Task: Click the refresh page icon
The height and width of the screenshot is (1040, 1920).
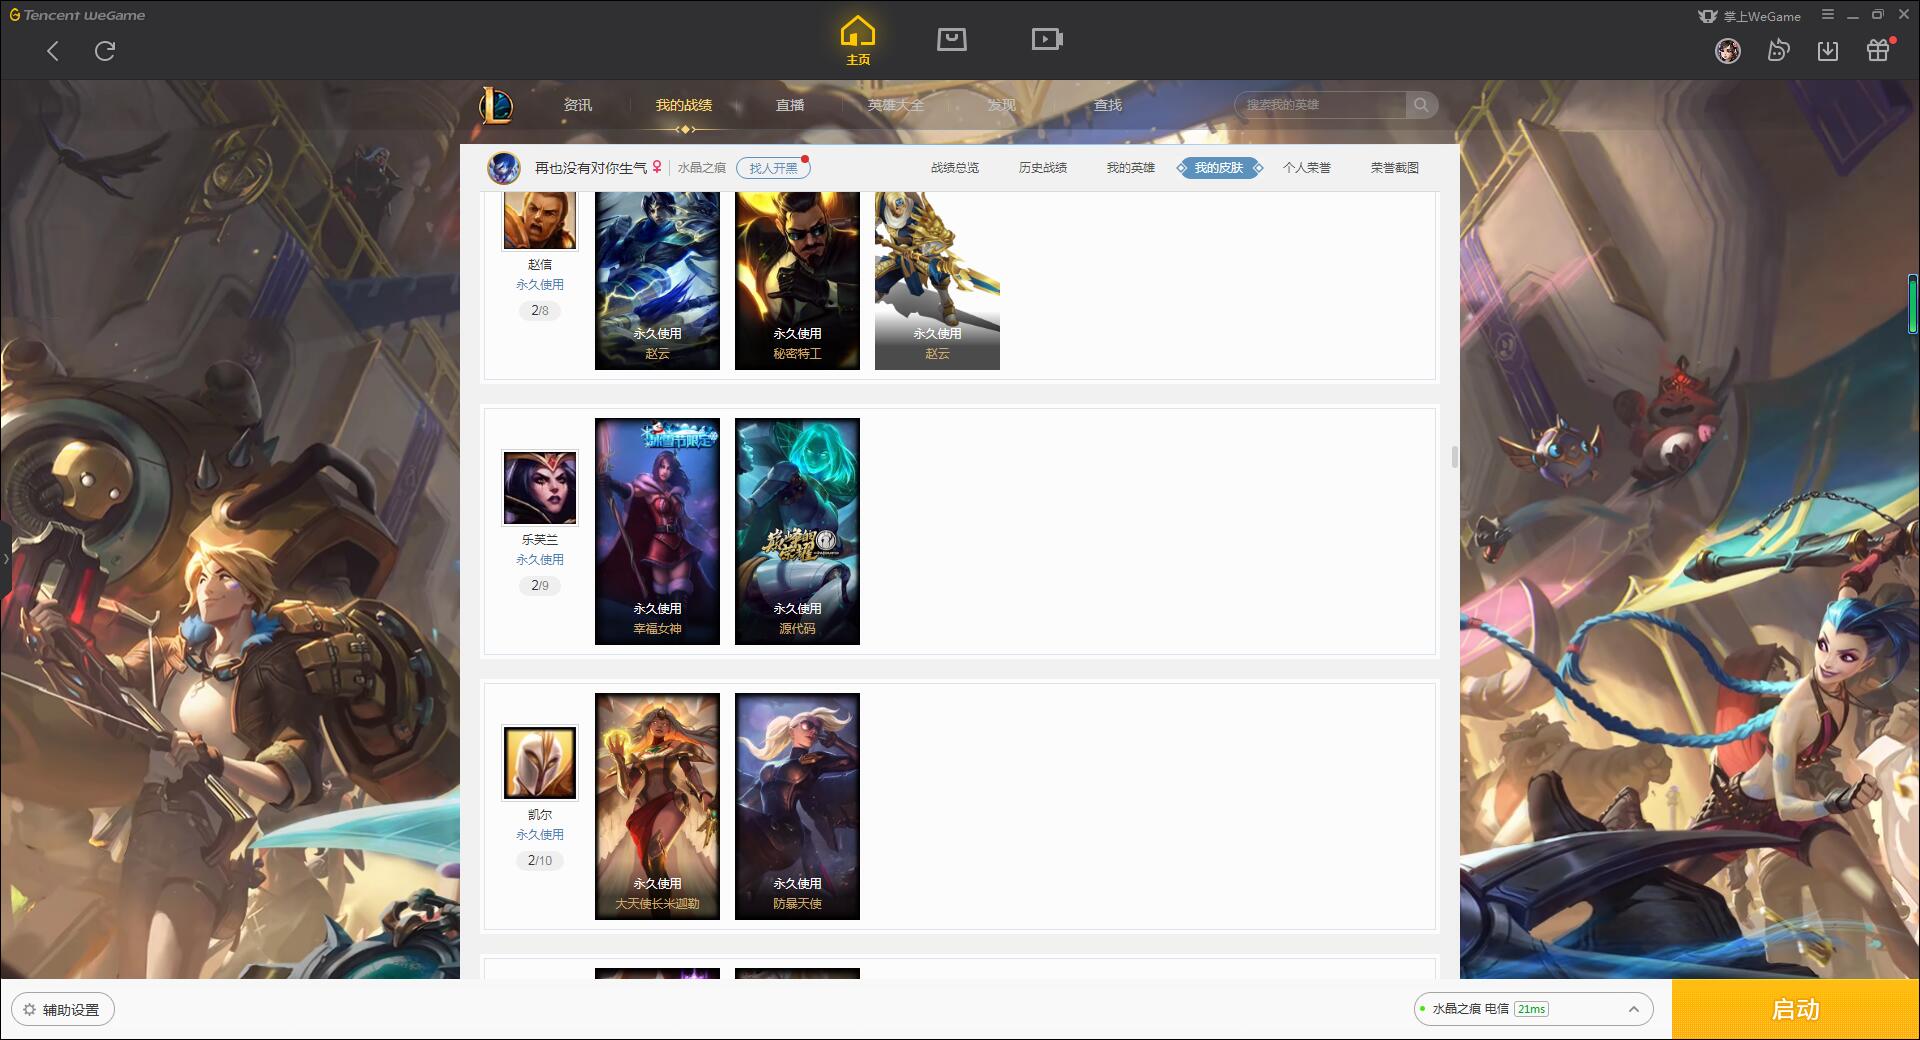Action: click(x=105, y=51)
